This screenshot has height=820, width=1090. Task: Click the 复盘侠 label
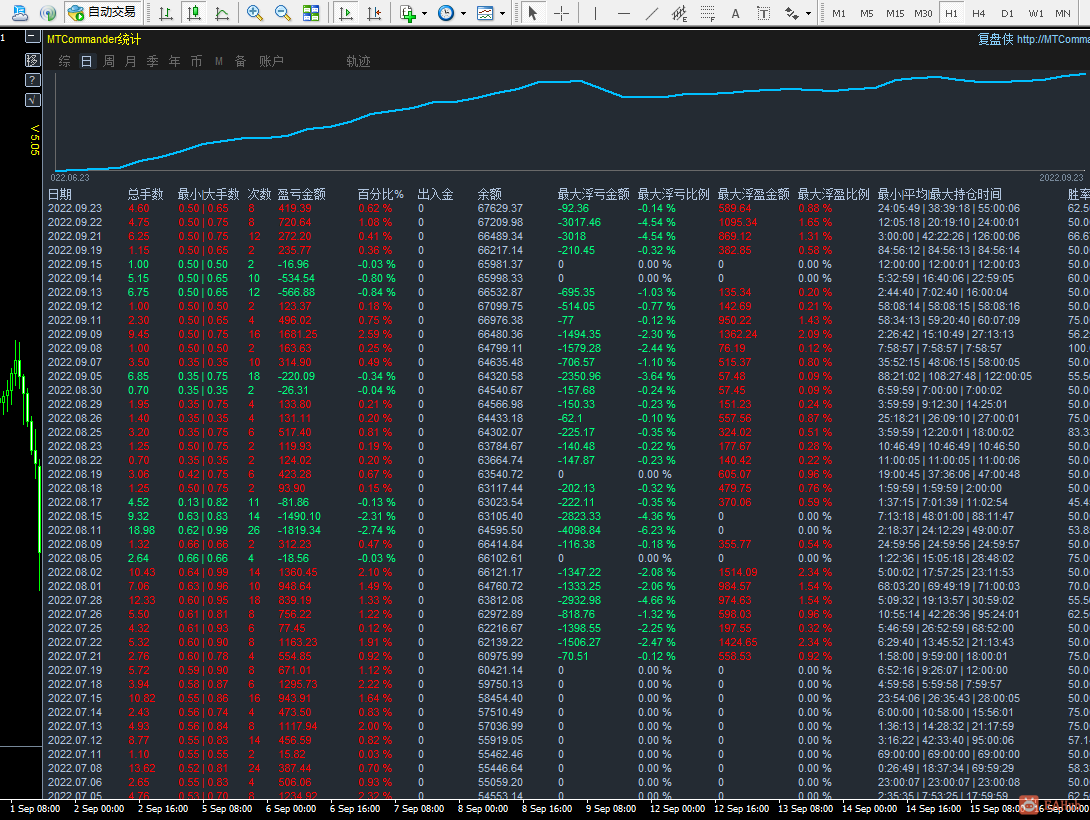pos(995,40)
